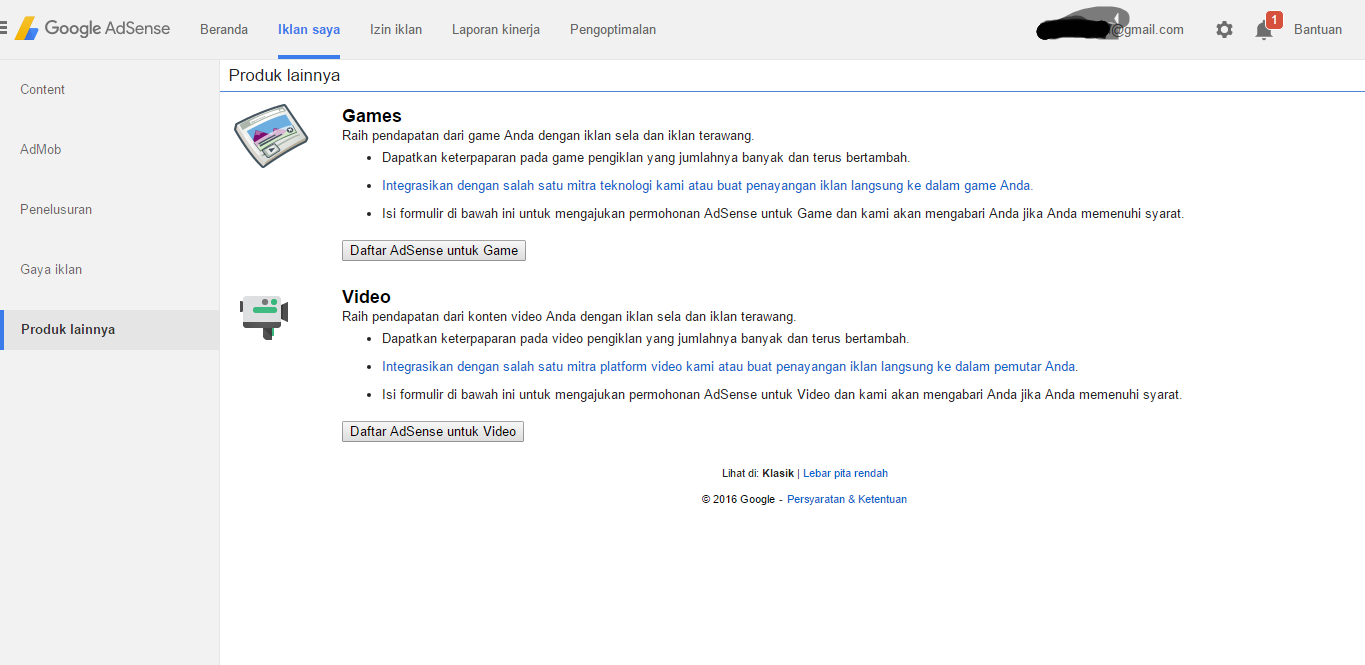The height and width of the screenshot is (665, 1365).
Task: Click Daftar AdSense untuk Game button
Action: pos(434,251)
